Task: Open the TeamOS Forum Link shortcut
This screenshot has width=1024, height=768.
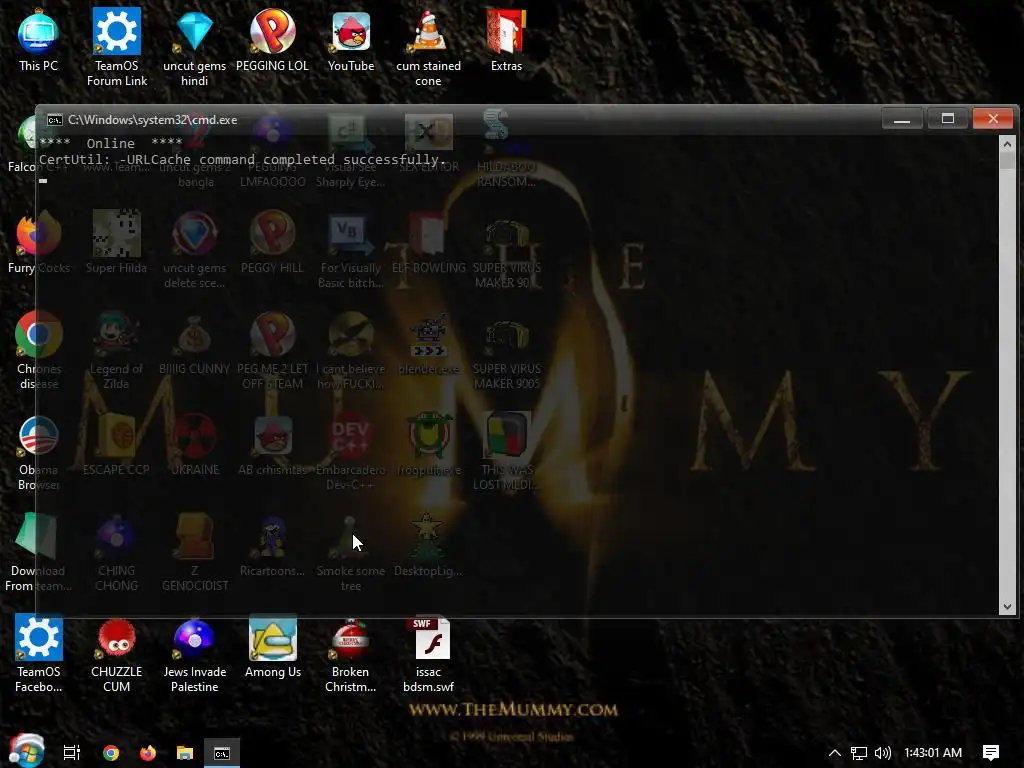Action: [117, 47]
